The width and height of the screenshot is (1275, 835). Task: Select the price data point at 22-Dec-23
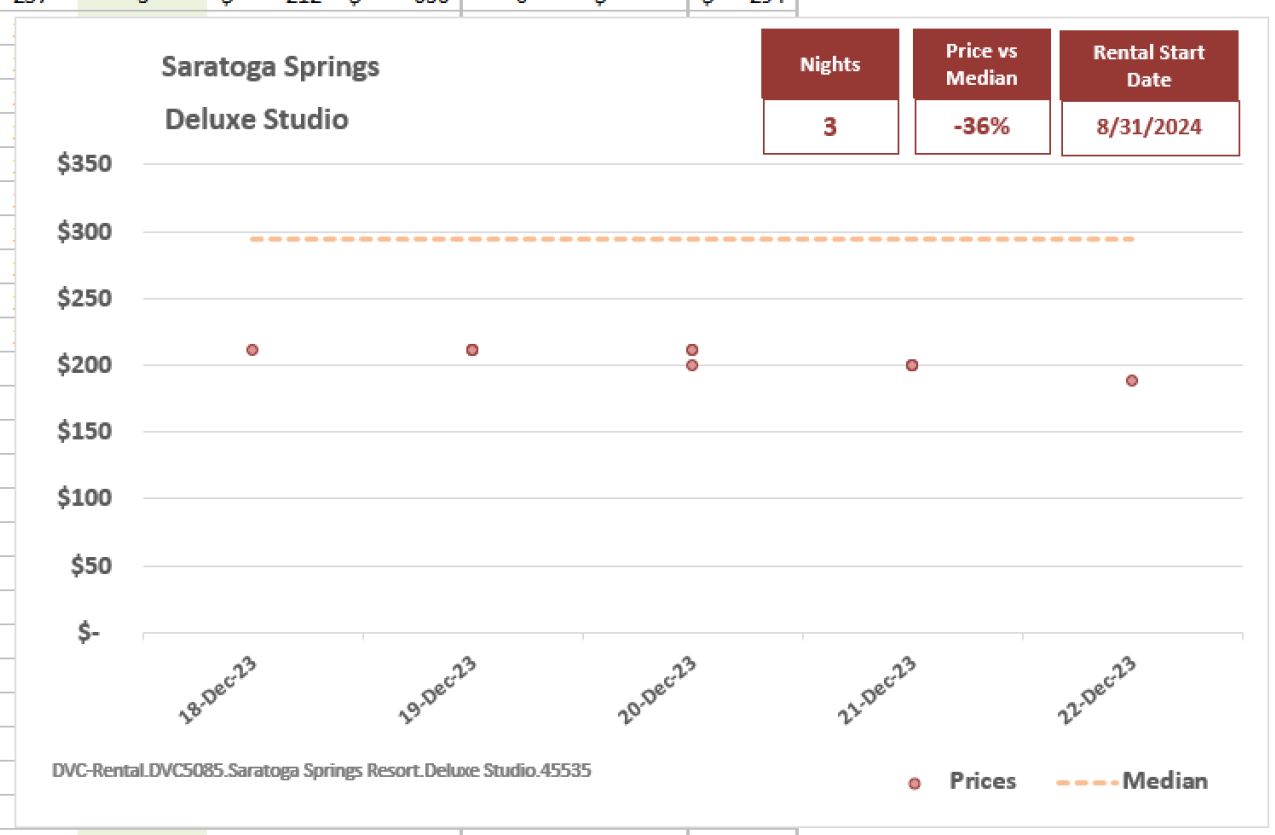(1132, 380)
